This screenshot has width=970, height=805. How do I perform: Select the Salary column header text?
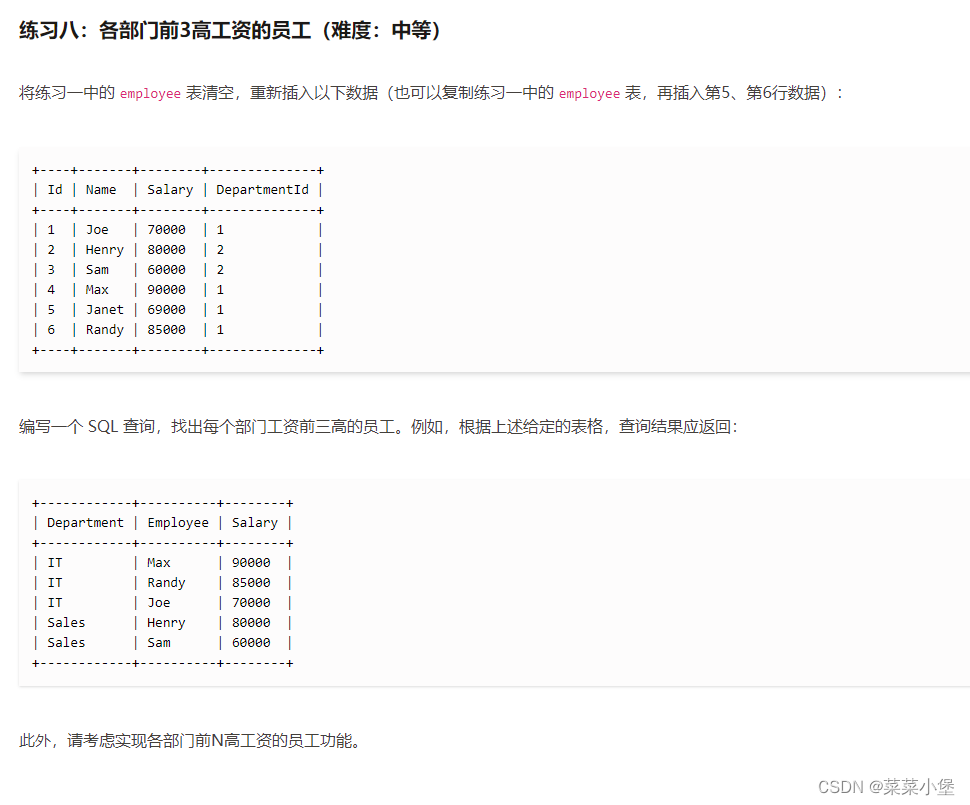[170, 189]
